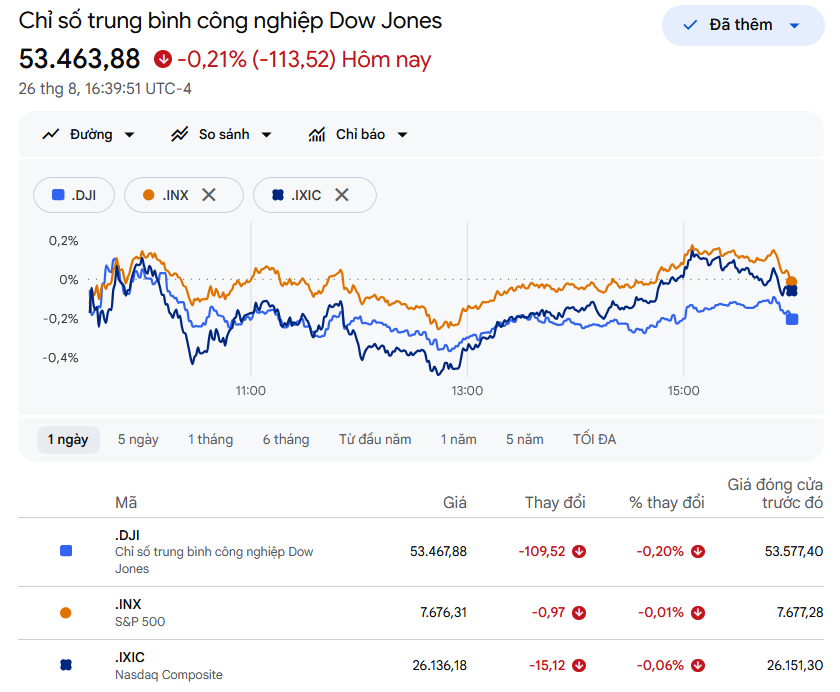Click the line chart icon beside Đường
The height and width of the screenshot is (692, 840).
coord(51,134)
